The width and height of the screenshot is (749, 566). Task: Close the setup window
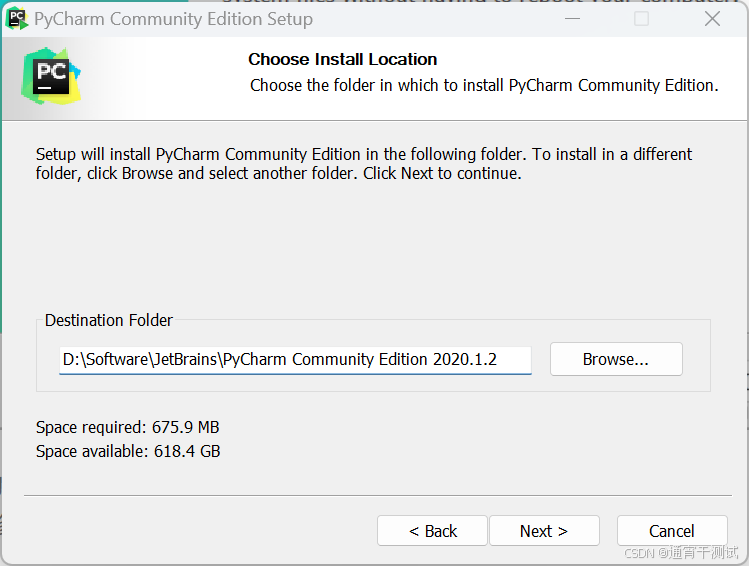click(x=712, y=19)
